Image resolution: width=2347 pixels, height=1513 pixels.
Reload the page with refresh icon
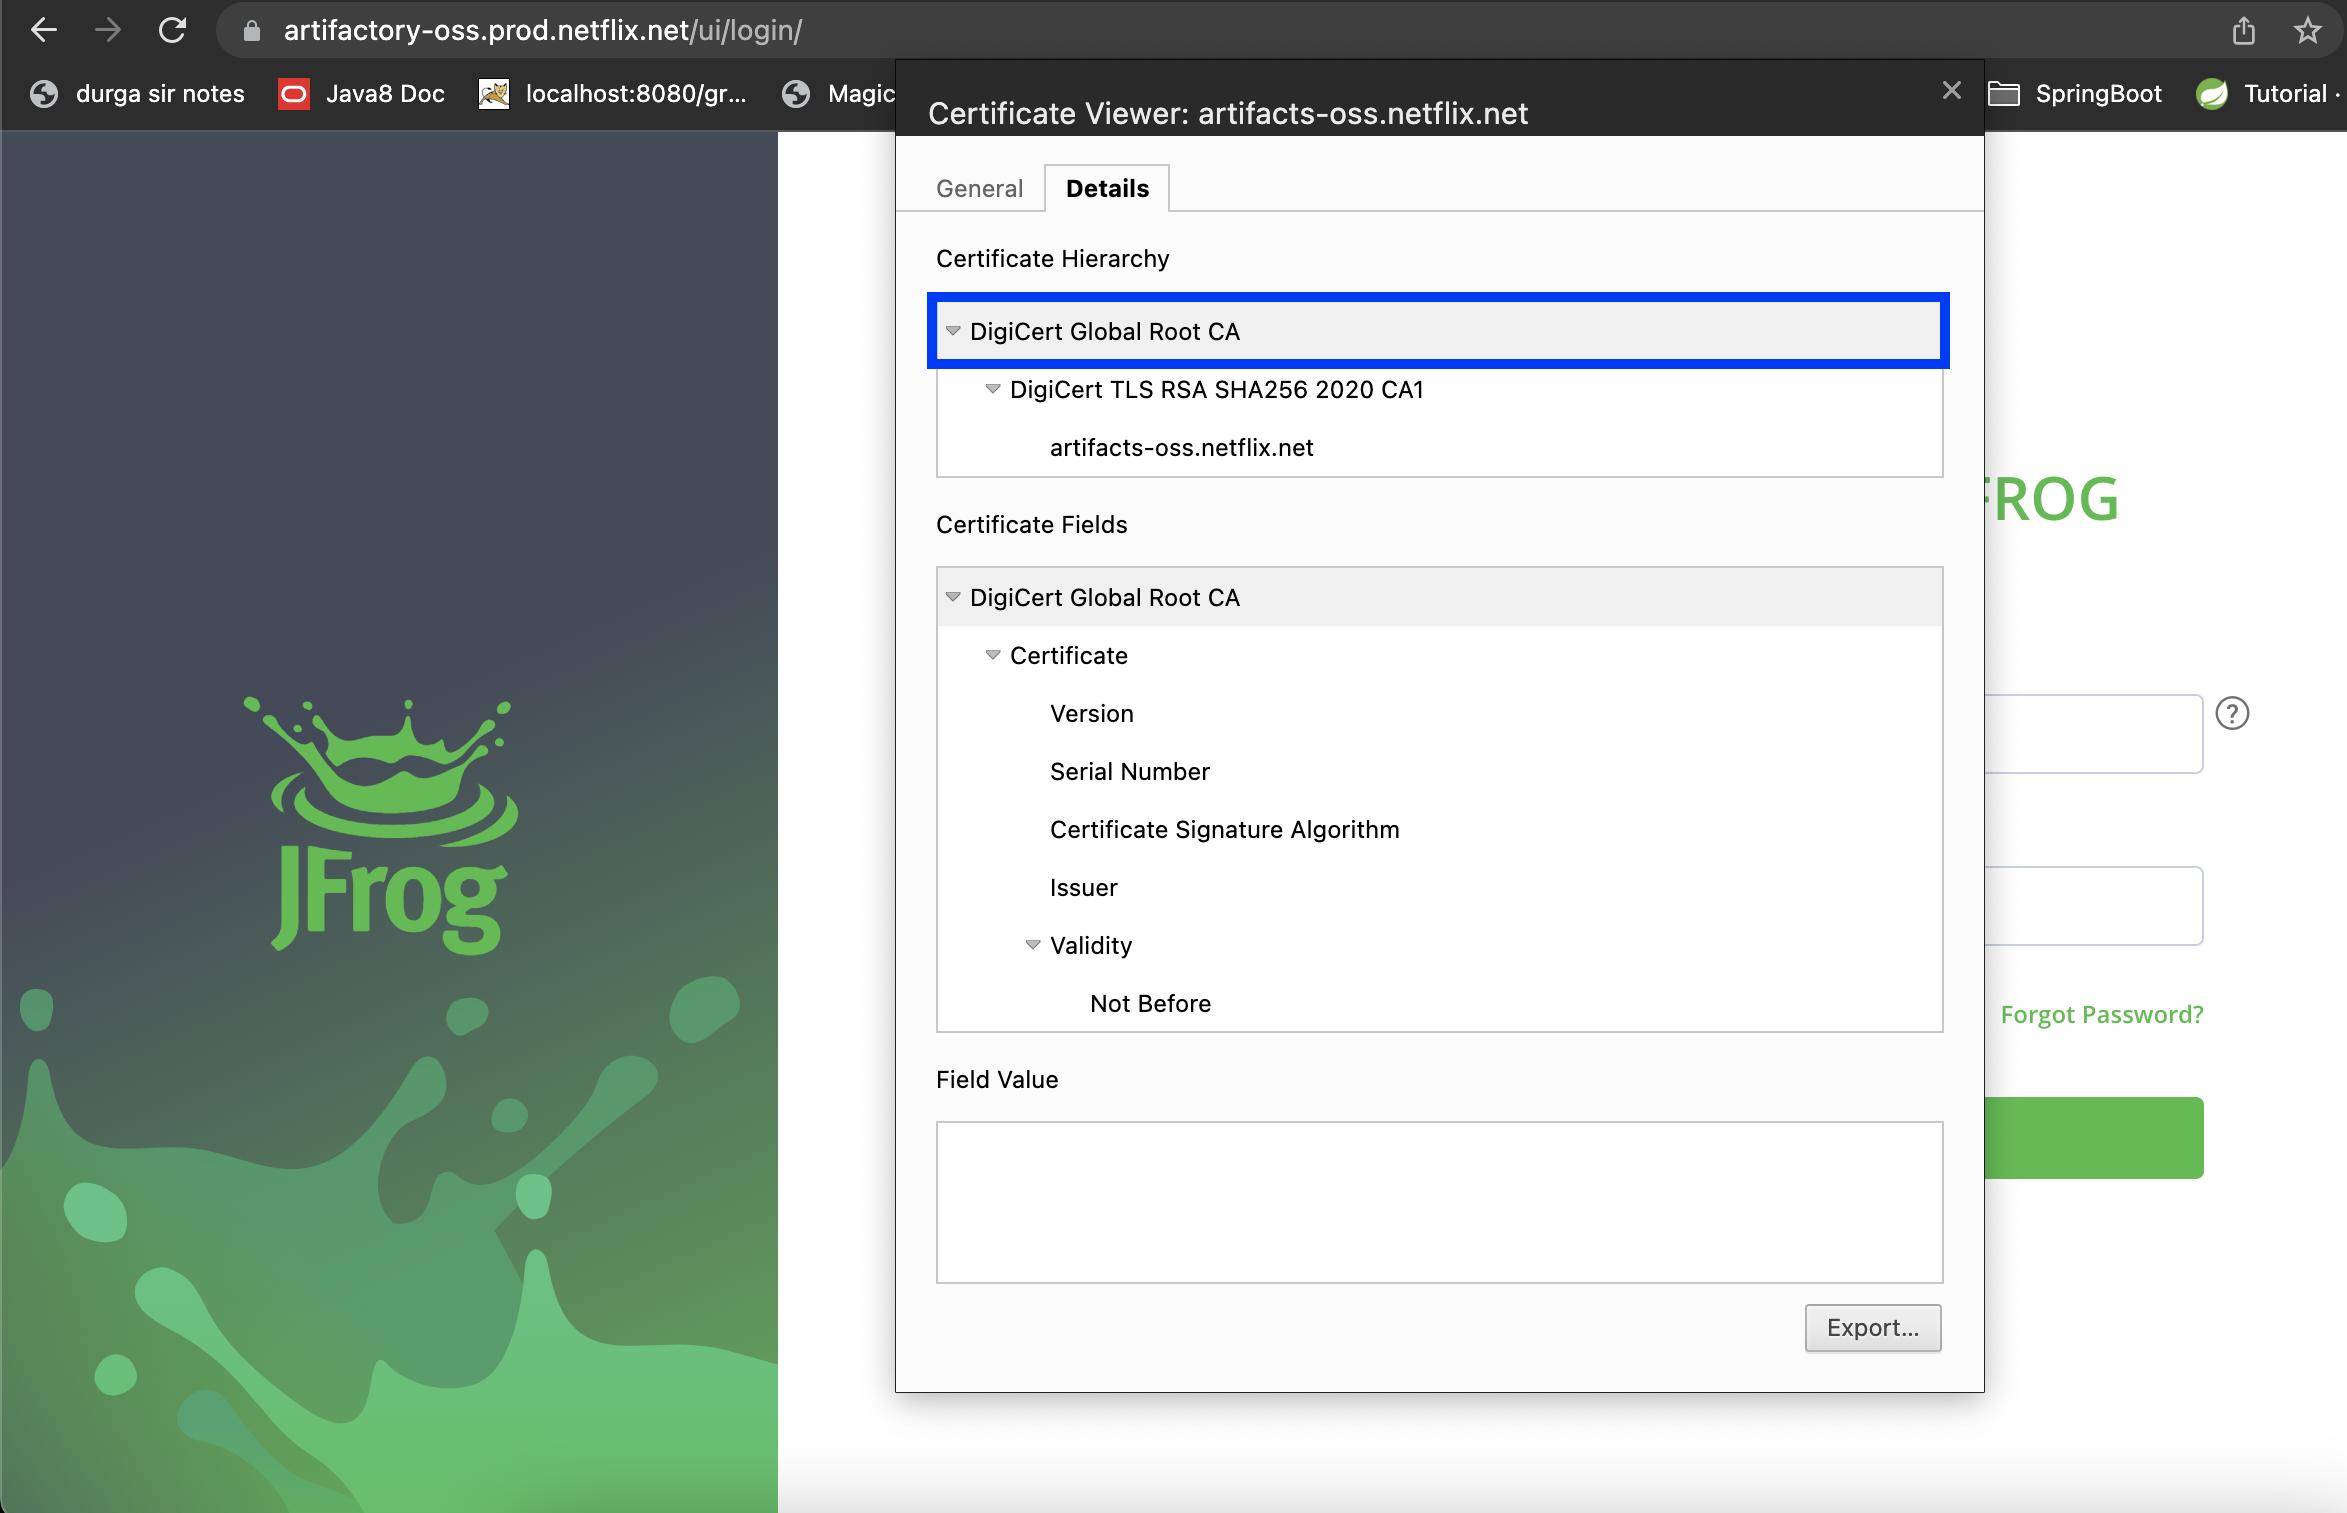click(x=173, y=30)
